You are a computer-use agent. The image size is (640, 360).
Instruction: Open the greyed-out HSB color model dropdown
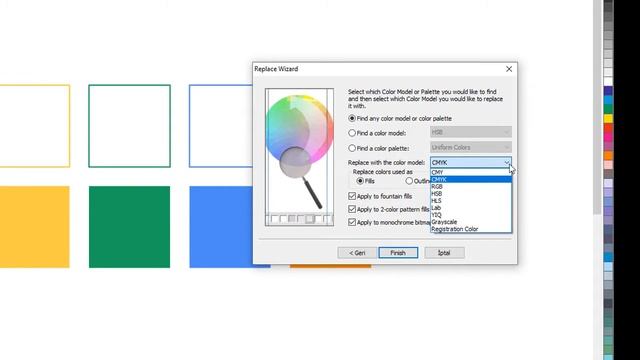click(x=471, y=132)
